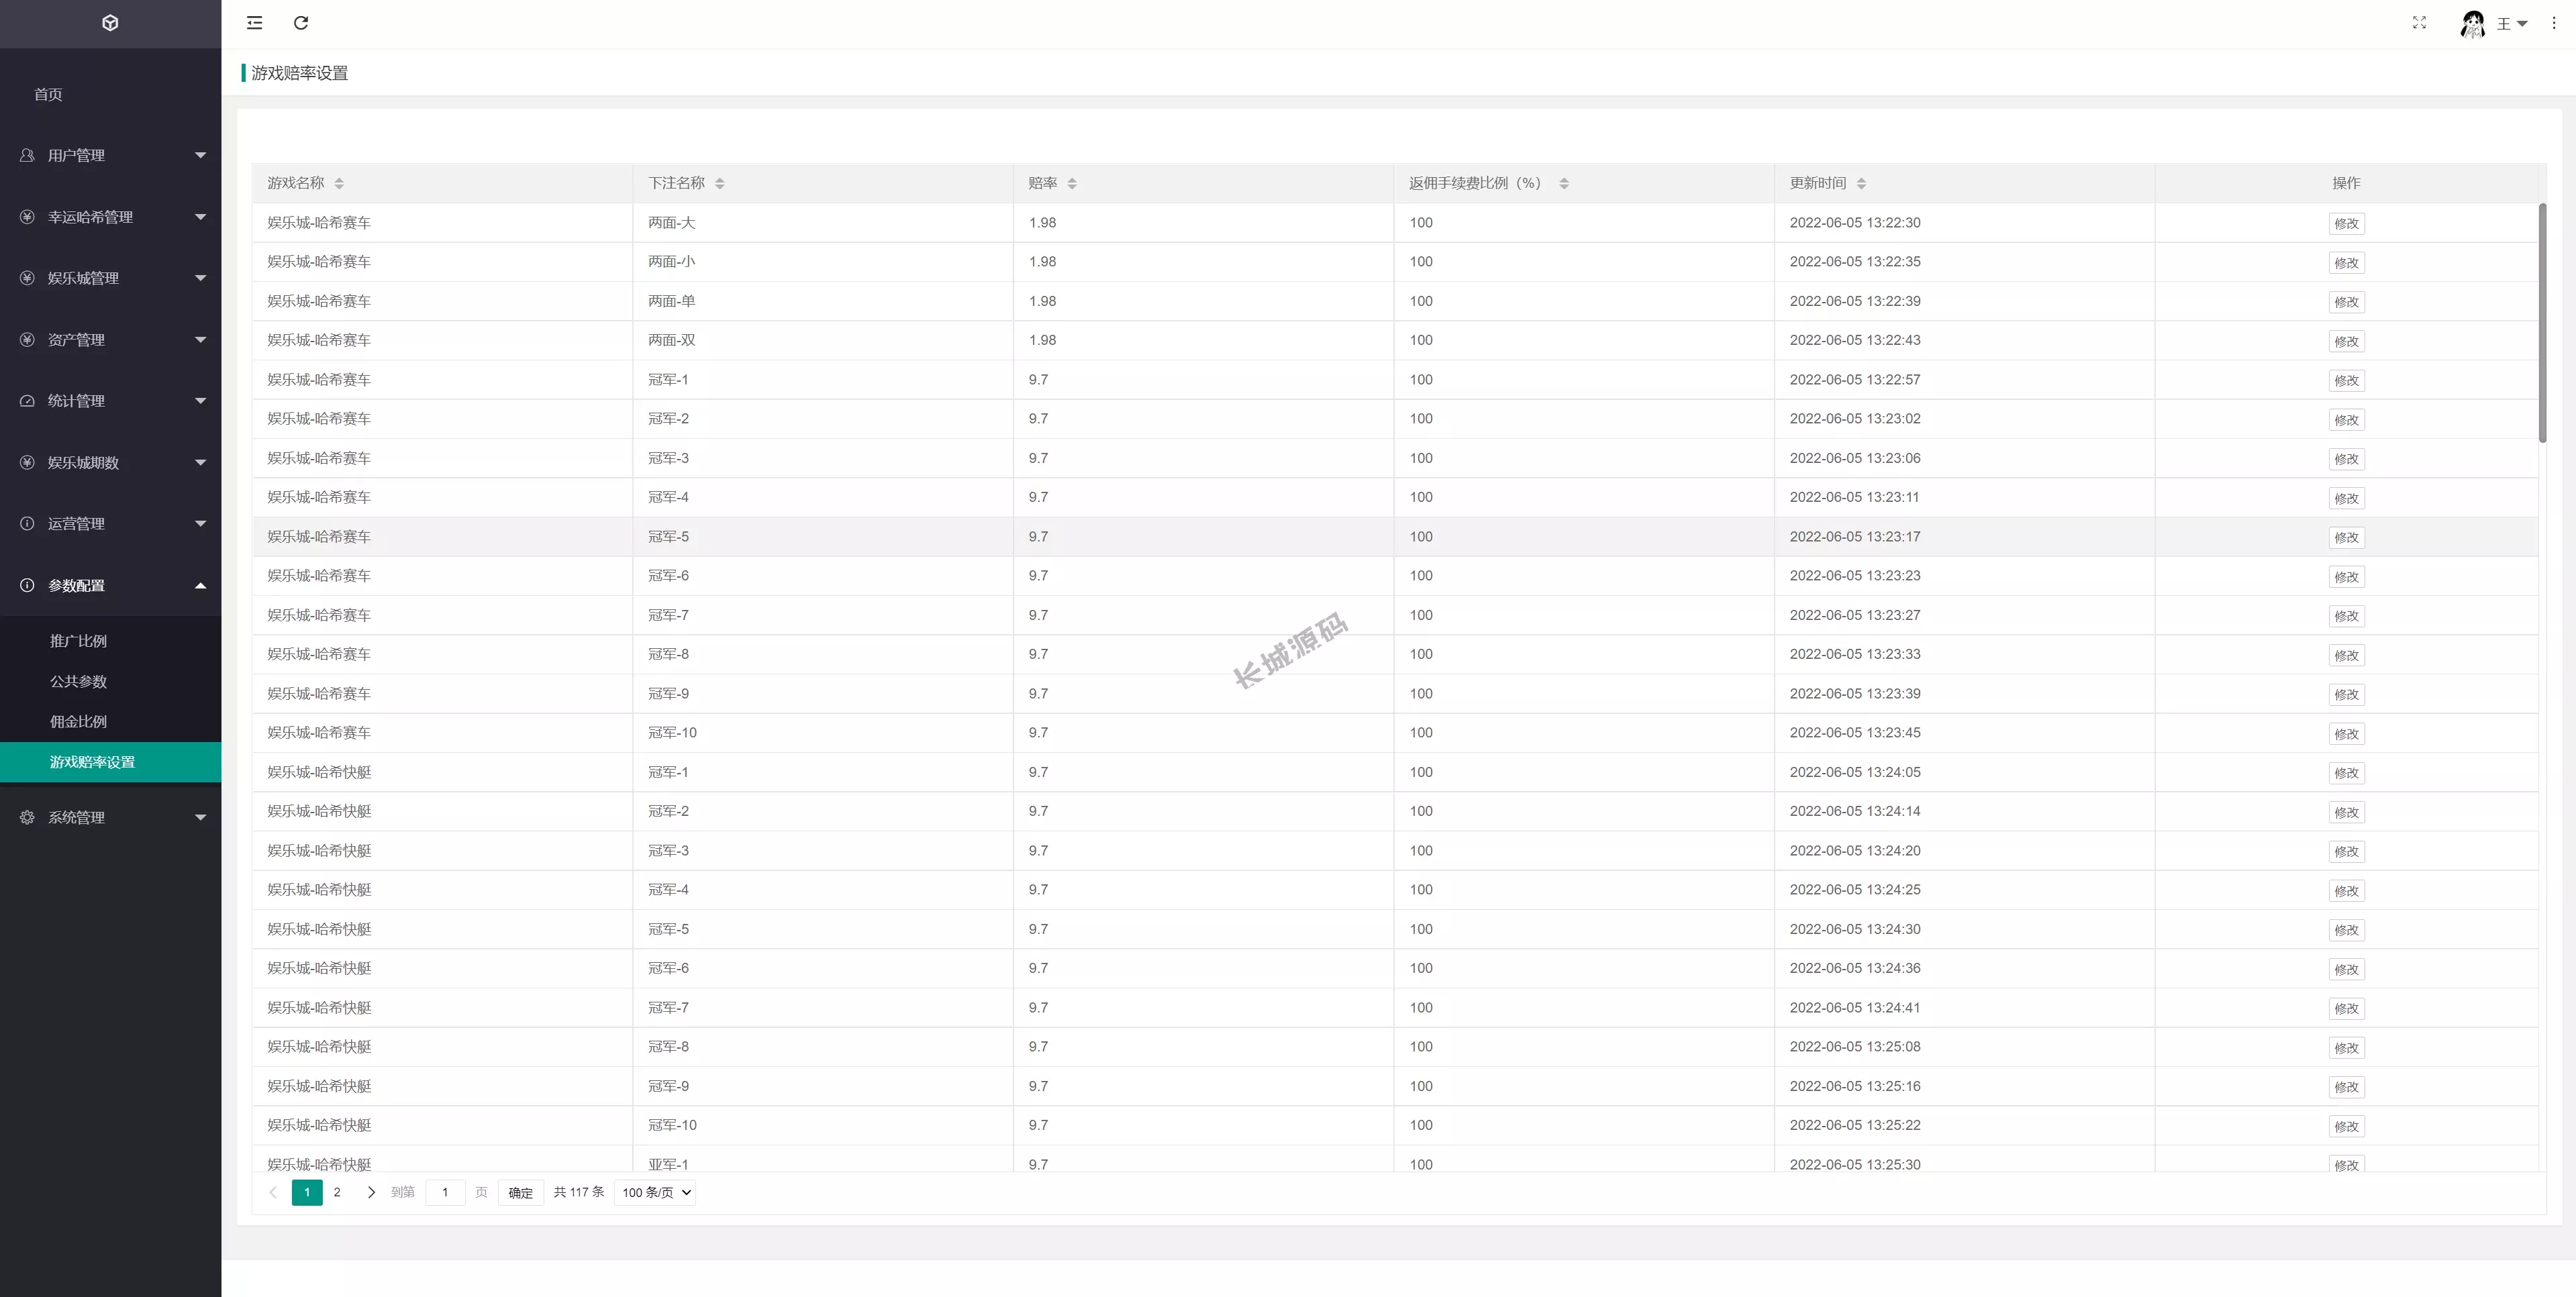
Task: Click the 参数配置 info icon
Action: (27, 585)
